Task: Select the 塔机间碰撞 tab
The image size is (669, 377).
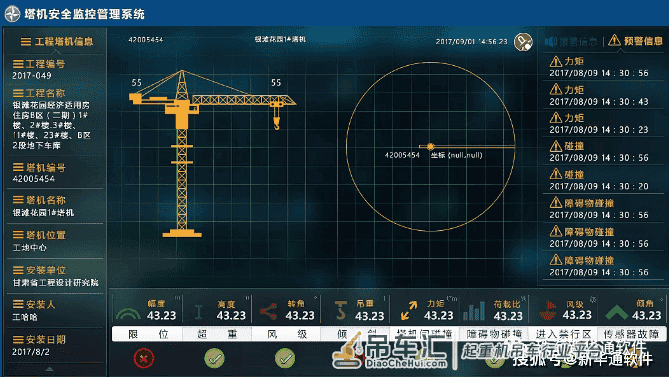Action: (425, 334)
